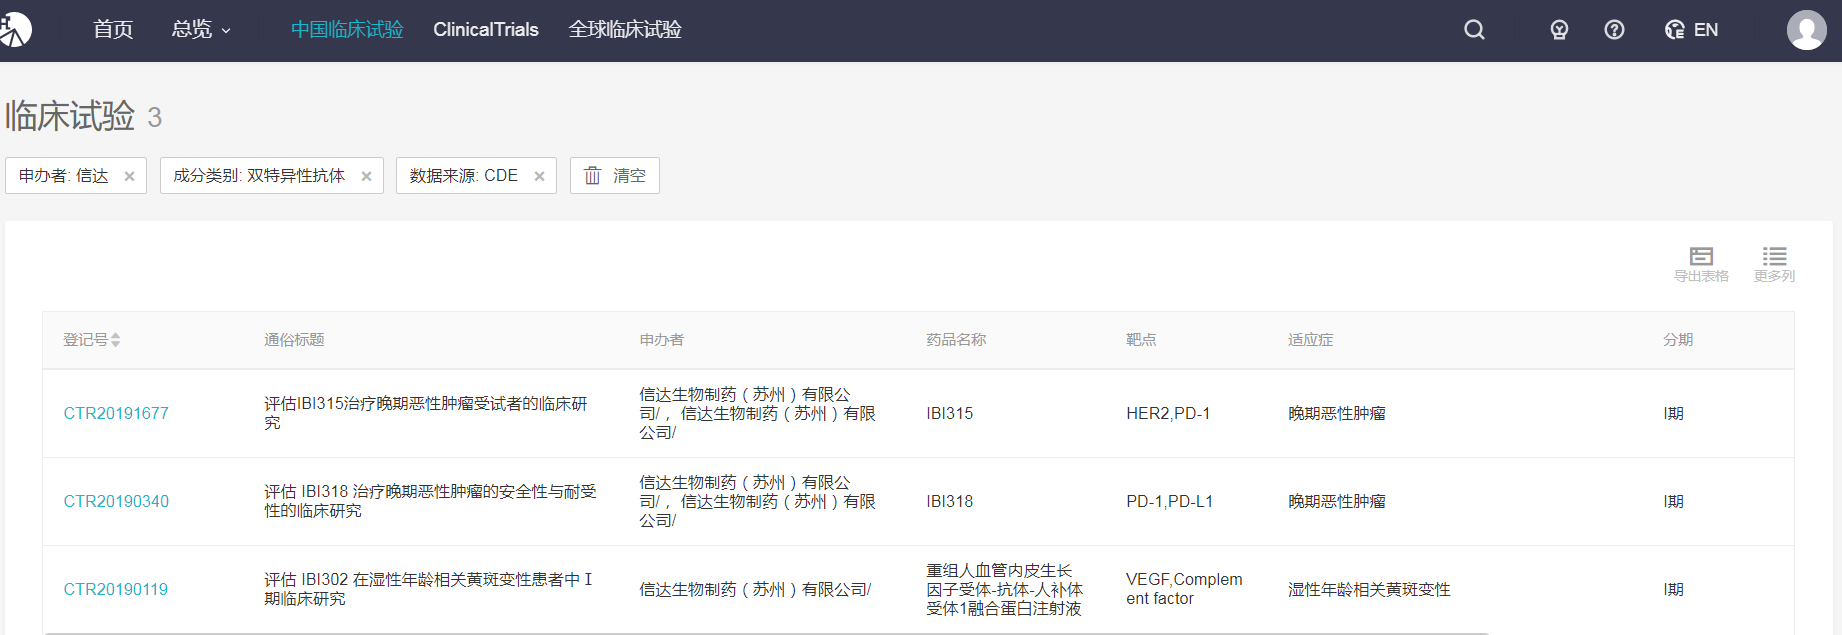Select drug name cell IBI315

point(949,414)
